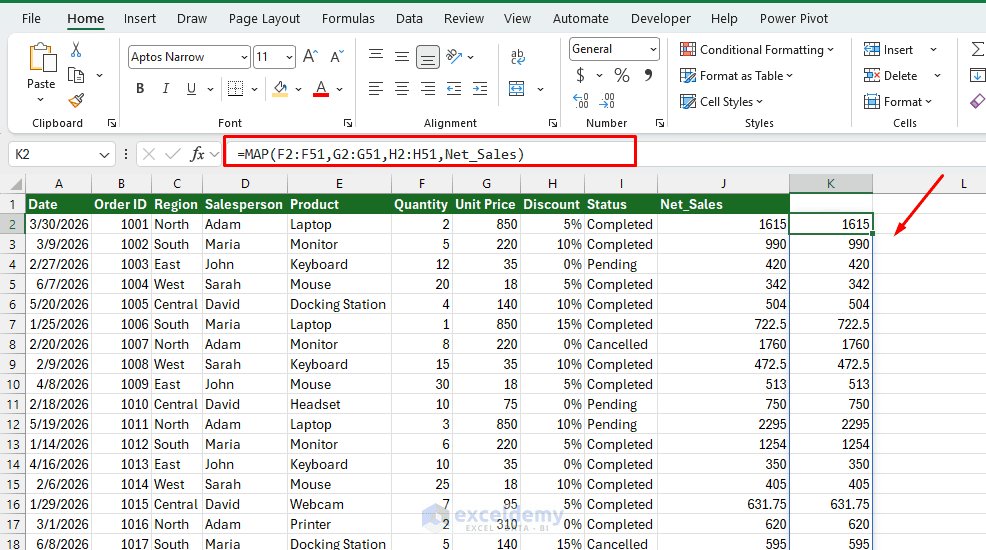Click the Paste clipboard icon
The height and width of the screenshot is (550, 986).
click(x=42, y=58)
